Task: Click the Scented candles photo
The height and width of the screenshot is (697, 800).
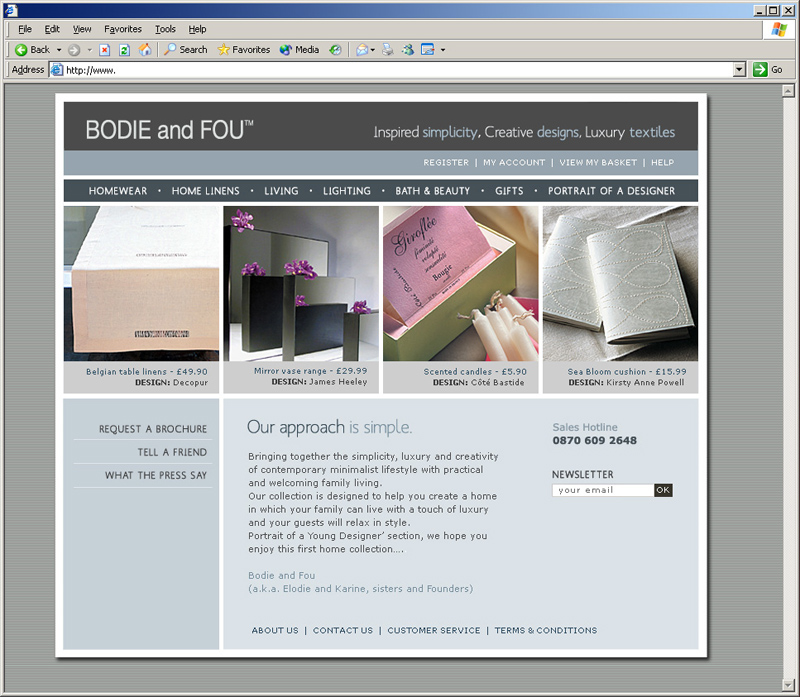Action: click(x=461, y=283)
